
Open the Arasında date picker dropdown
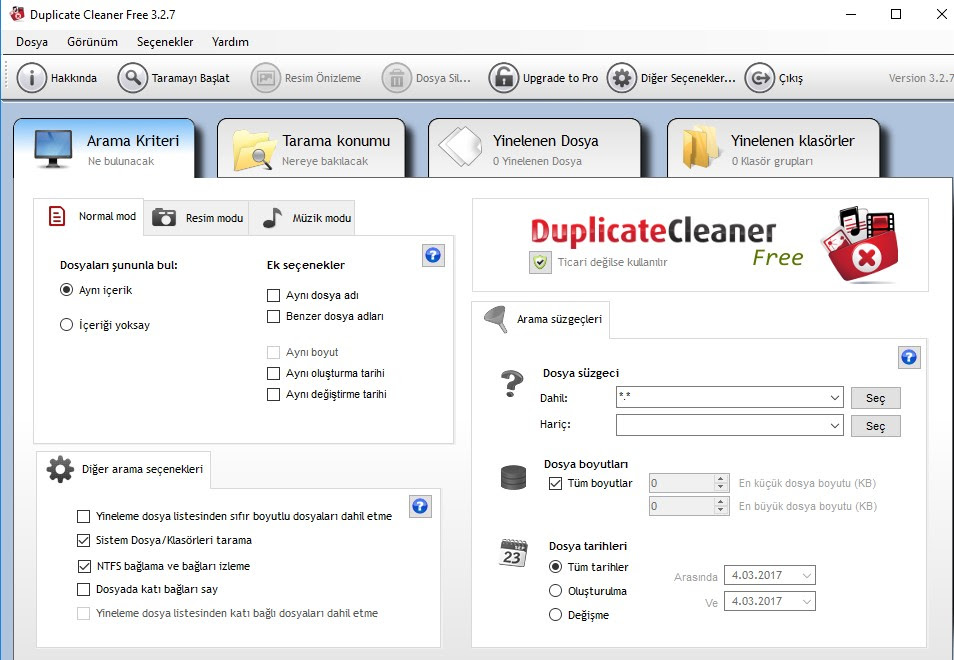tap(807, 575)
